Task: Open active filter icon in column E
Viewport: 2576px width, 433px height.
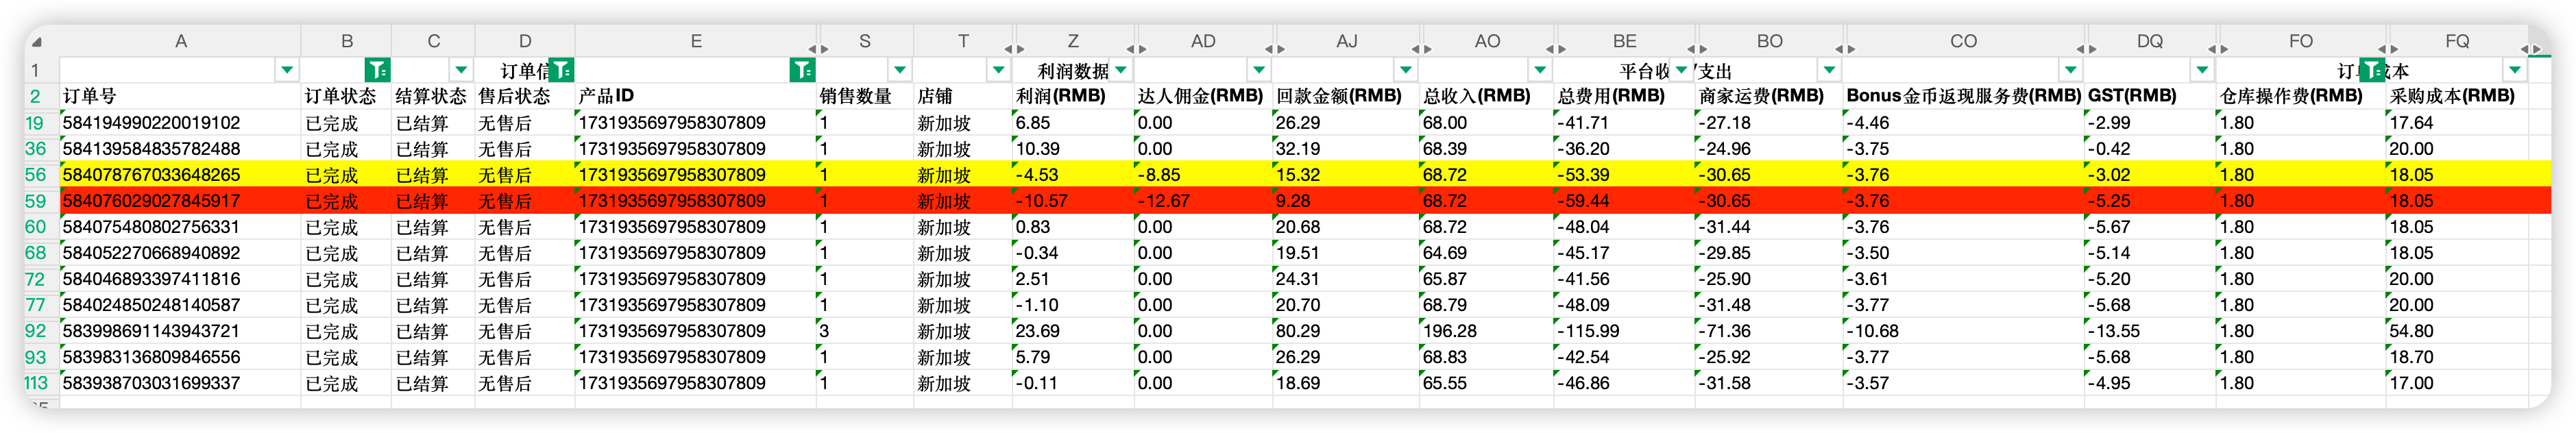Action: 802,70
